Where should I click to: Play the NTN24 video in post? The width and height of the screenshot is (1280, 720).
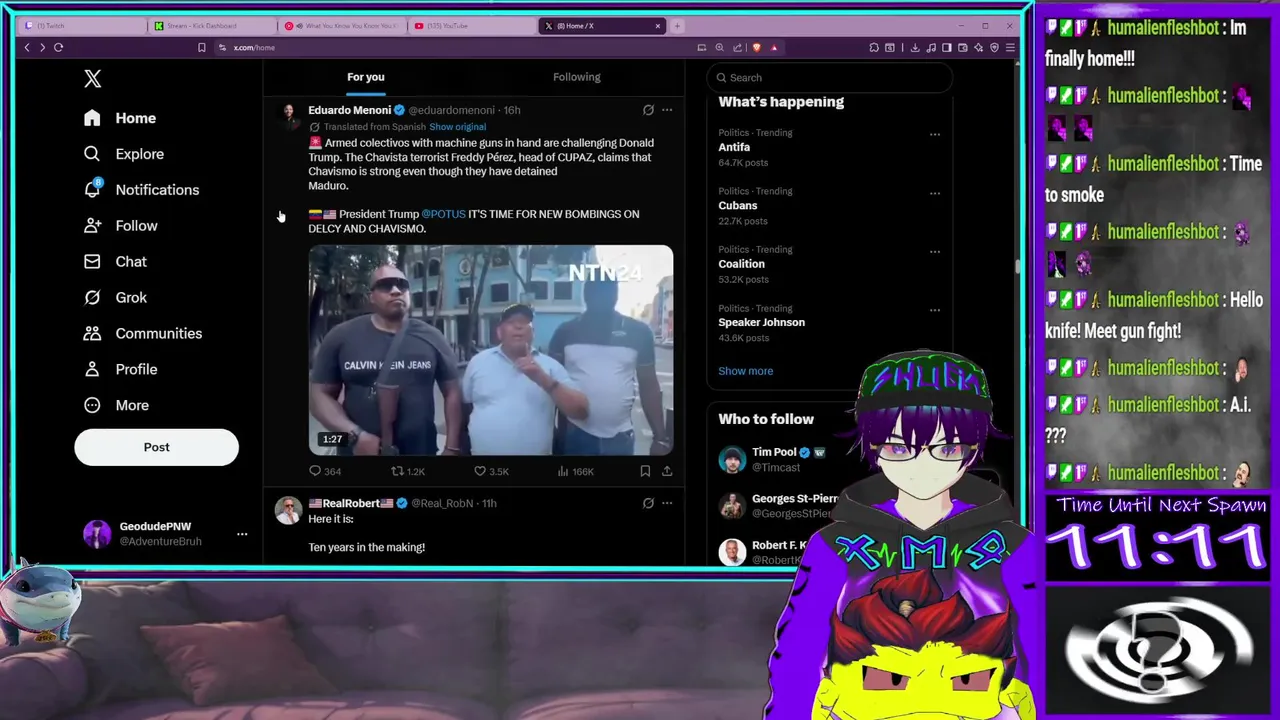click(x=490, y=350)
